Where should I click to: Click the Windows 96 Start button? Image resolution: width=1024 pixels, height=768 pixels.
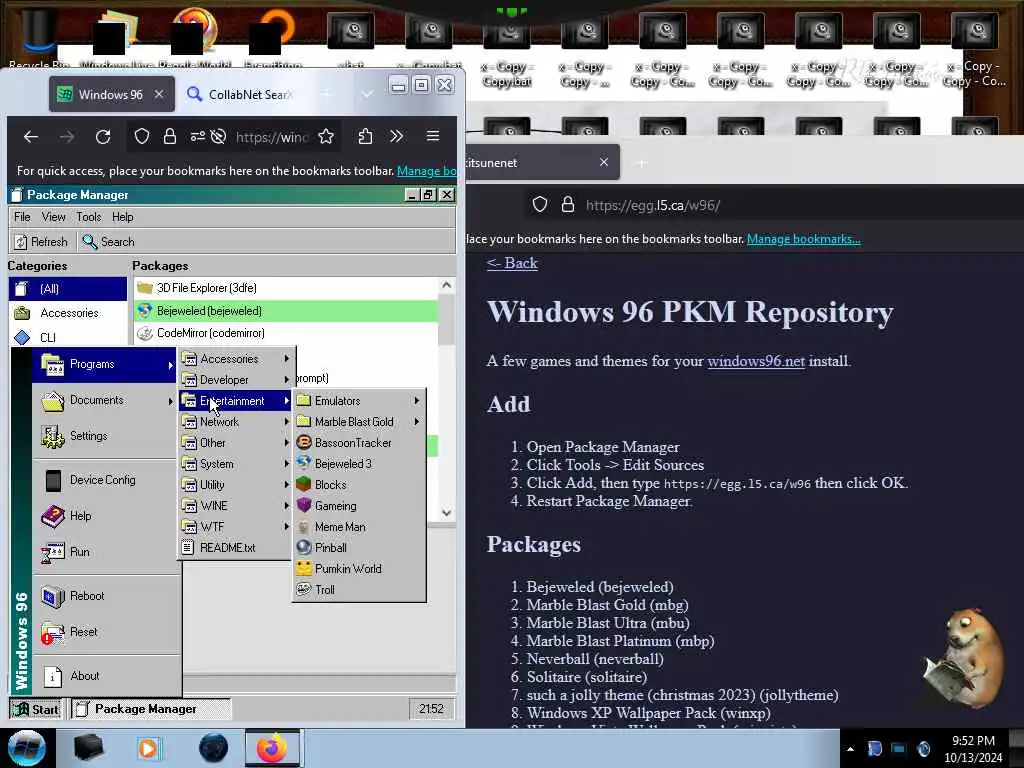(x=37, y=709)
